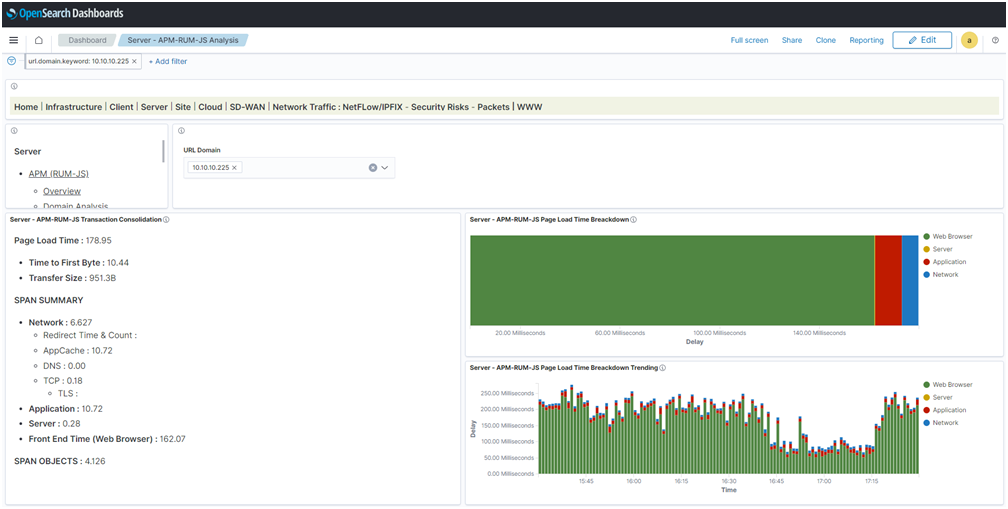Click the info icon of navigation links panel

coord(14,86)
